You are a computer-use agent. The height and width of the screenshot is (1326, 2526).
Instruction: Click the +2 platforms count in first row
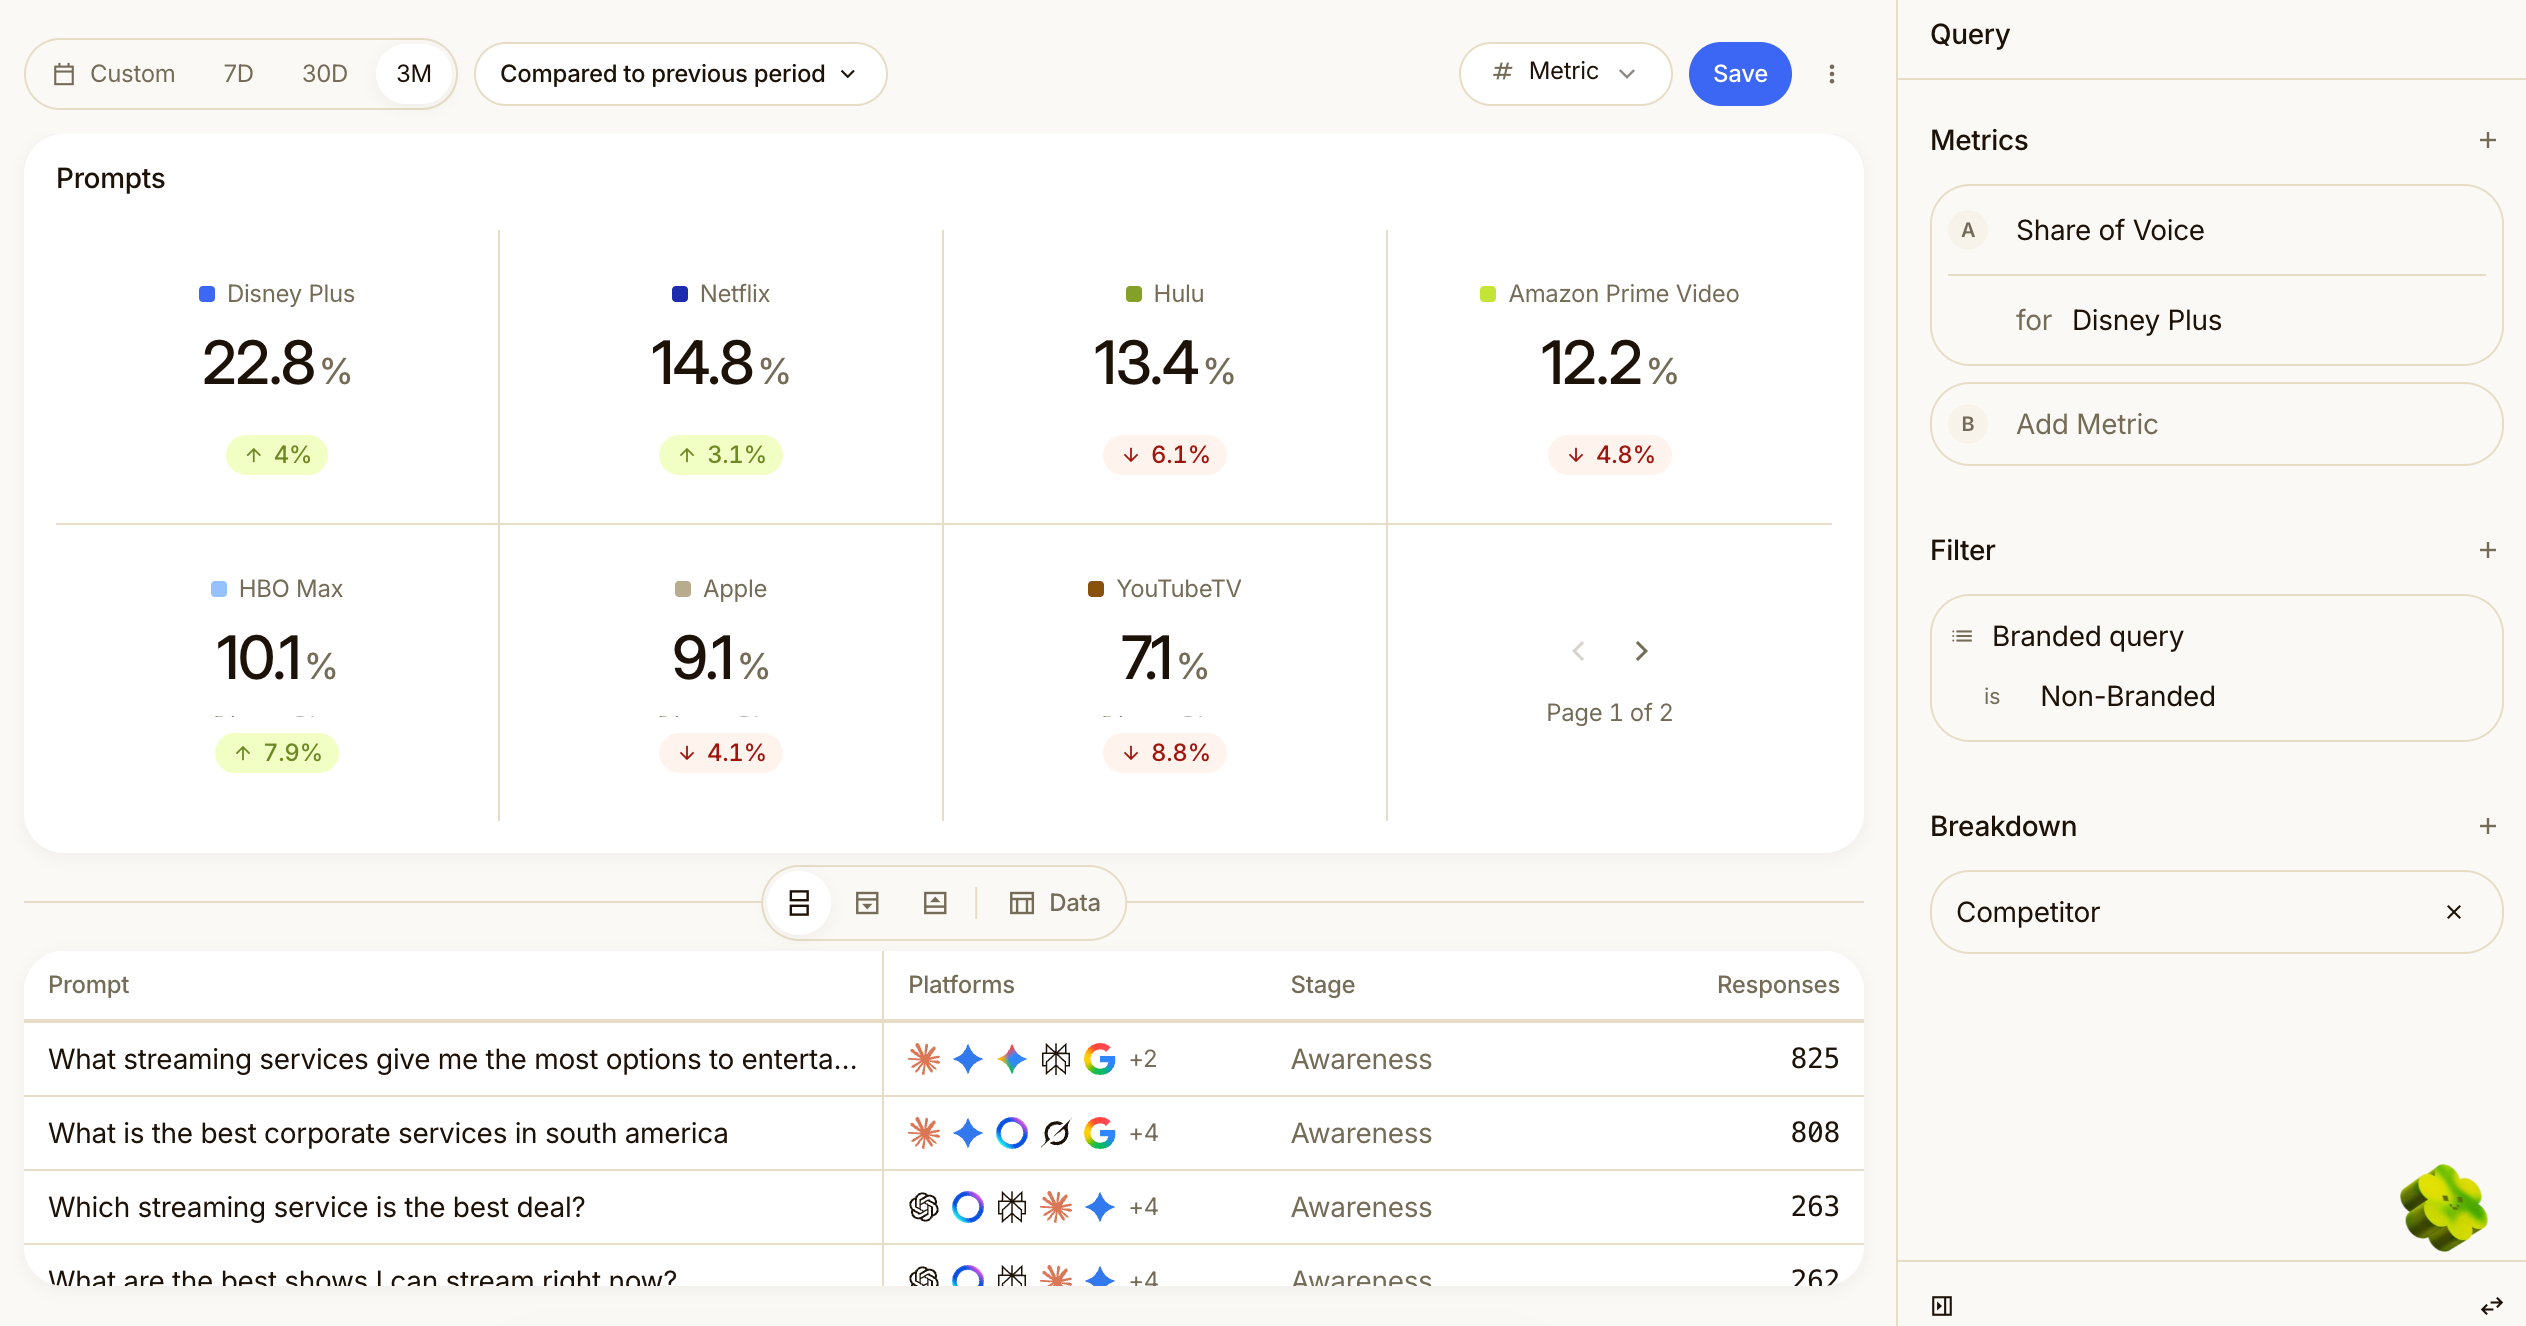(x=1143, y=1059)
